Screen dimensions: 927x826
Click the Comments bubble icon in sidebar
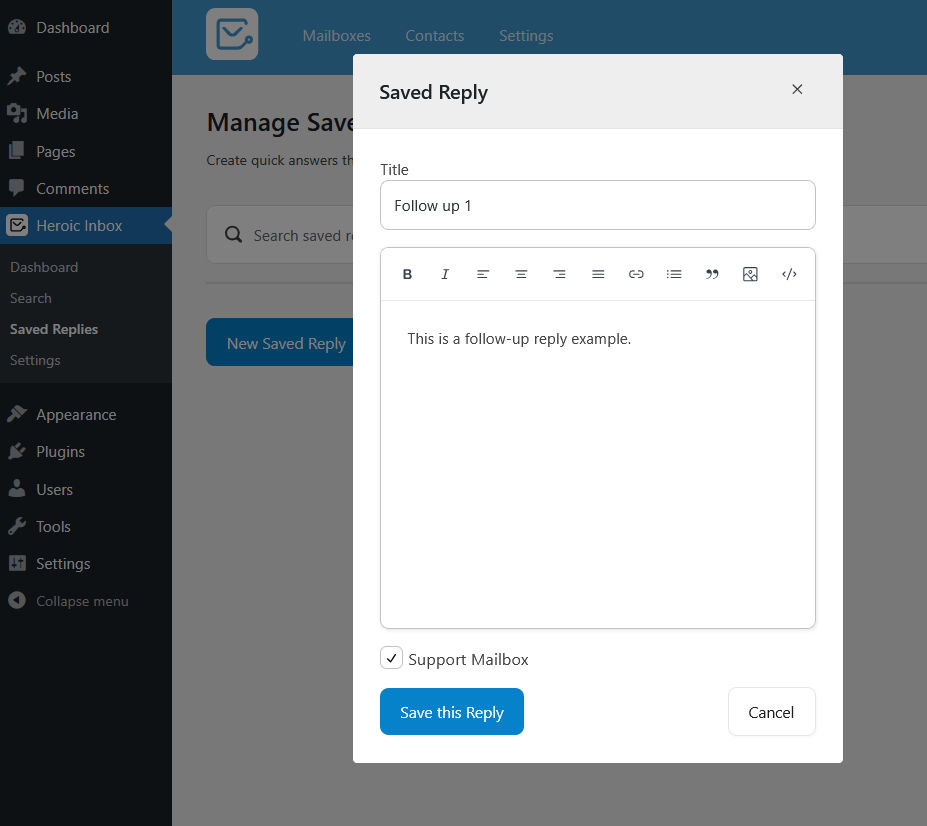(17, 188)
